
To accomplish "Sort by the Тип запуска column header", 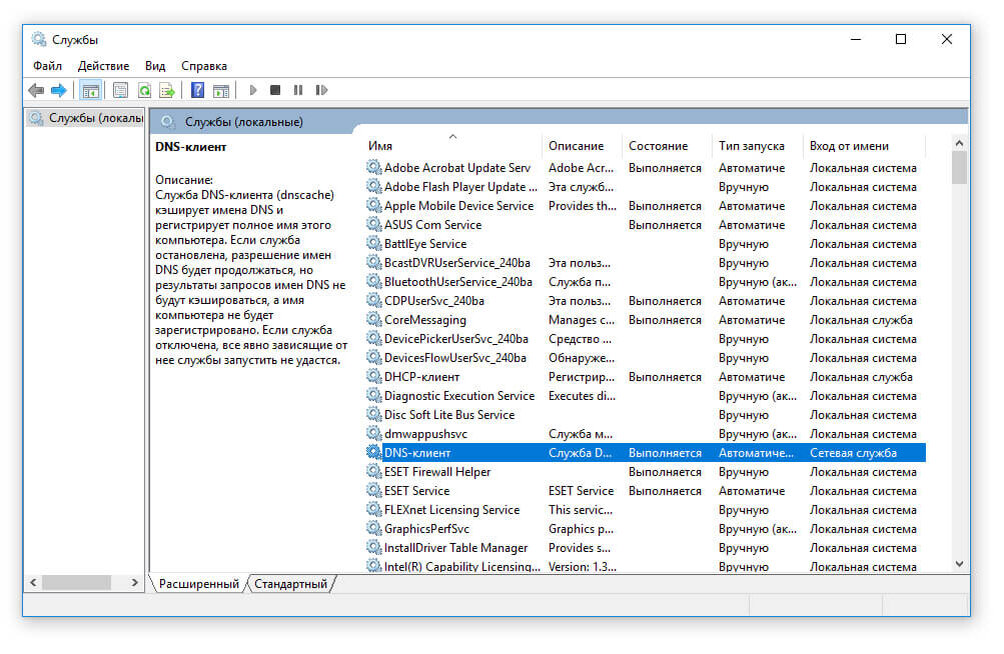I will (757, 145).
